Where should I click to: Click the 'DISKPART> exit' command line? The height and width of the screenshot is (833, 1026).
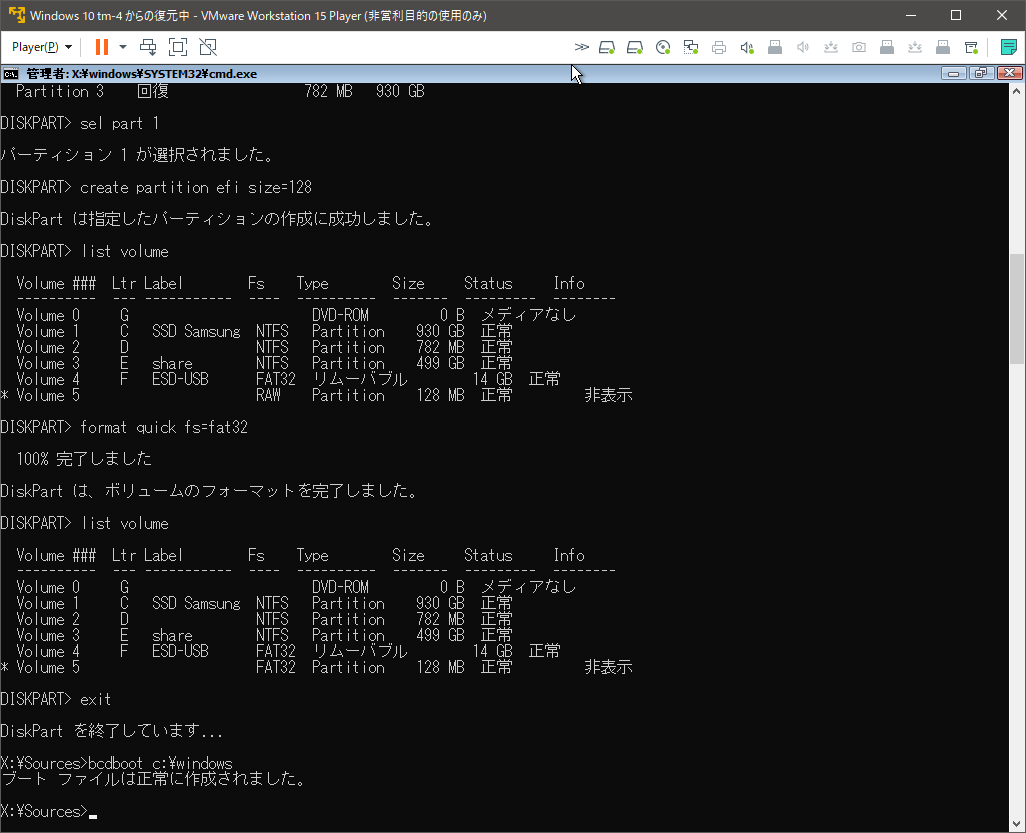[x=56, y=700]
